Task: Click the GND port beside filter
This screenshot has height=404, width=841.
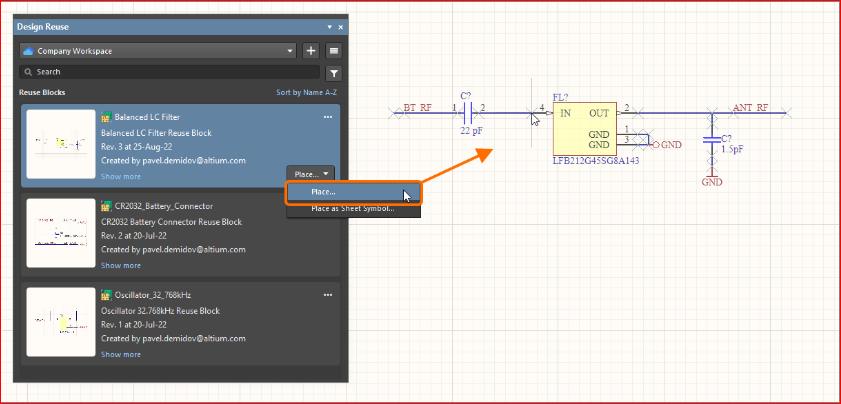Action: click(667, 144)
